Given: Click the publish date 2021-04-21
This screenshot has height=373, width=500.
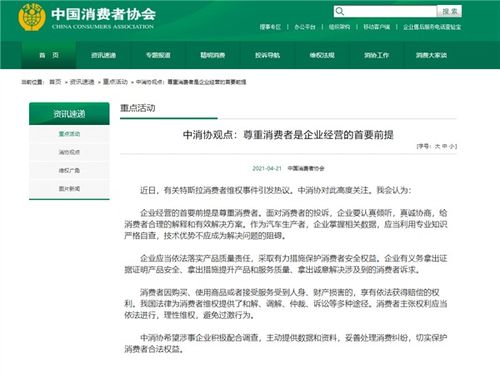Looking at the screenshot, I should [x=267, y=168].
